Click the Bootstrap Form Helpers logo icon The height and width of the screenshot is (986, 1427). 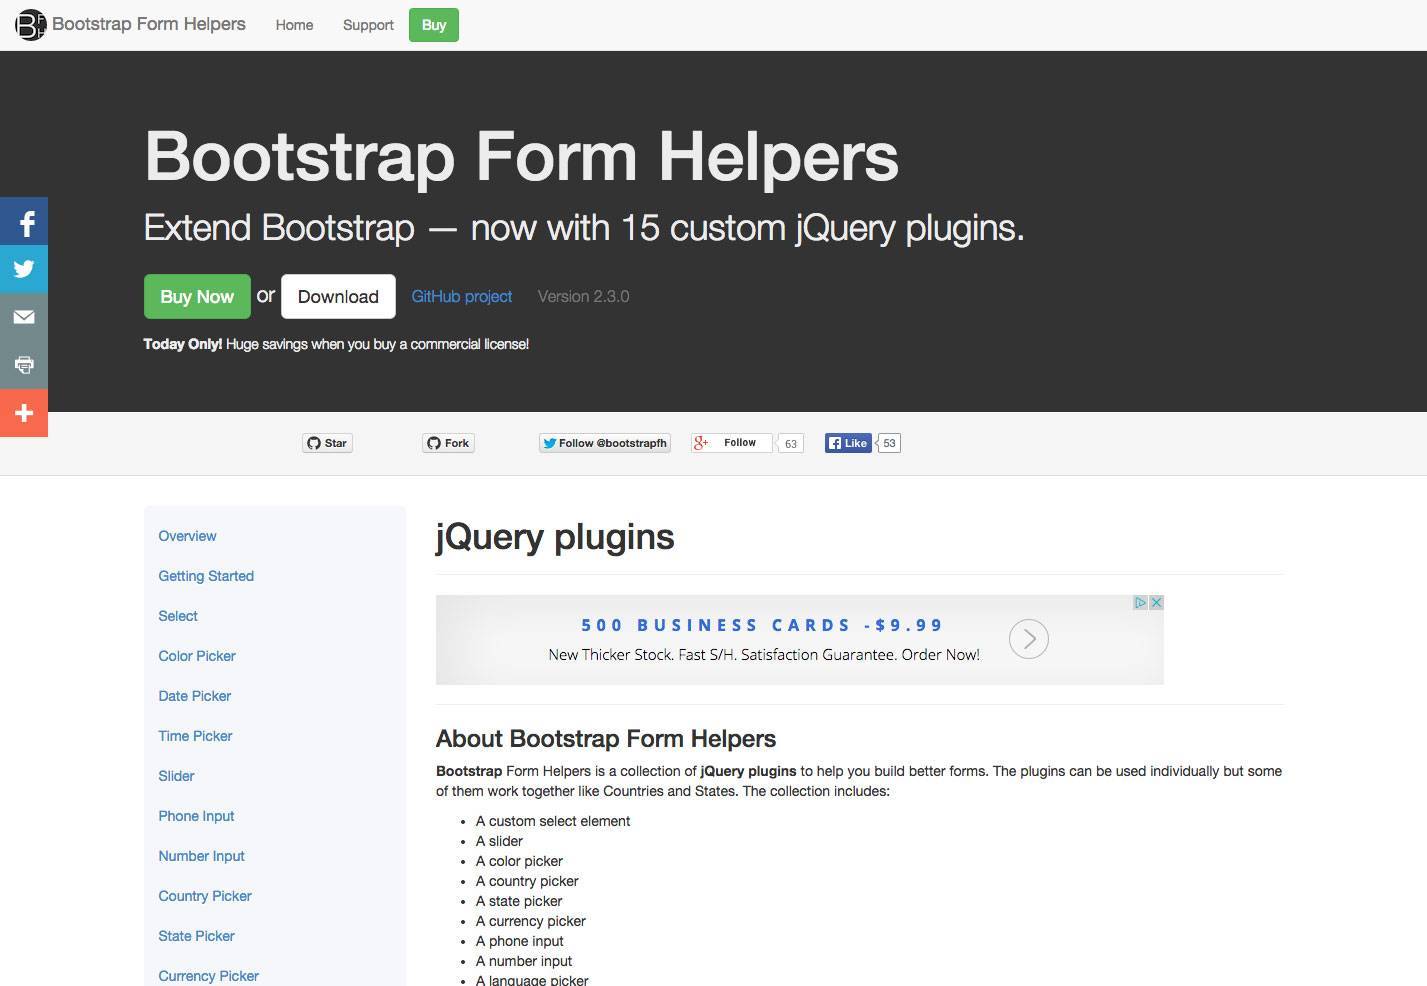30,24
